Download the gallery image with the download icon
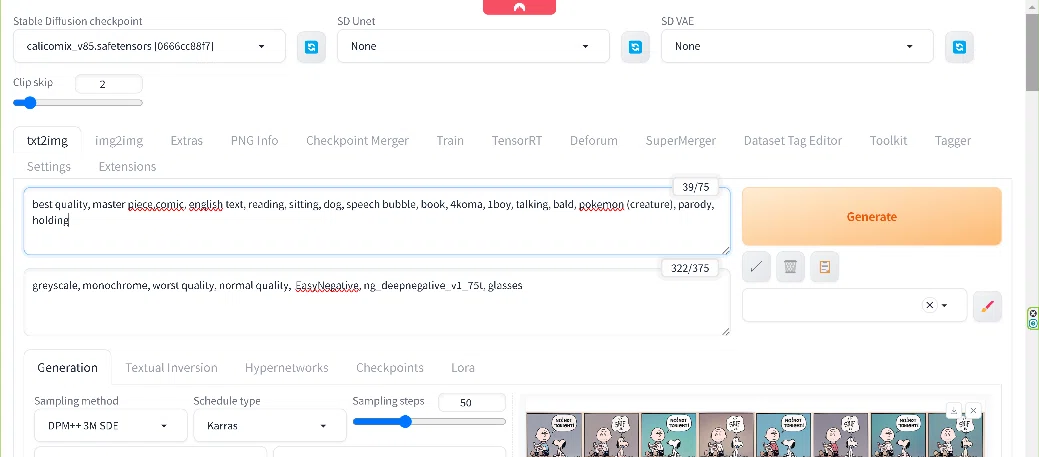The height and width of the screenshot is (457, 1039). coord(954,411)
